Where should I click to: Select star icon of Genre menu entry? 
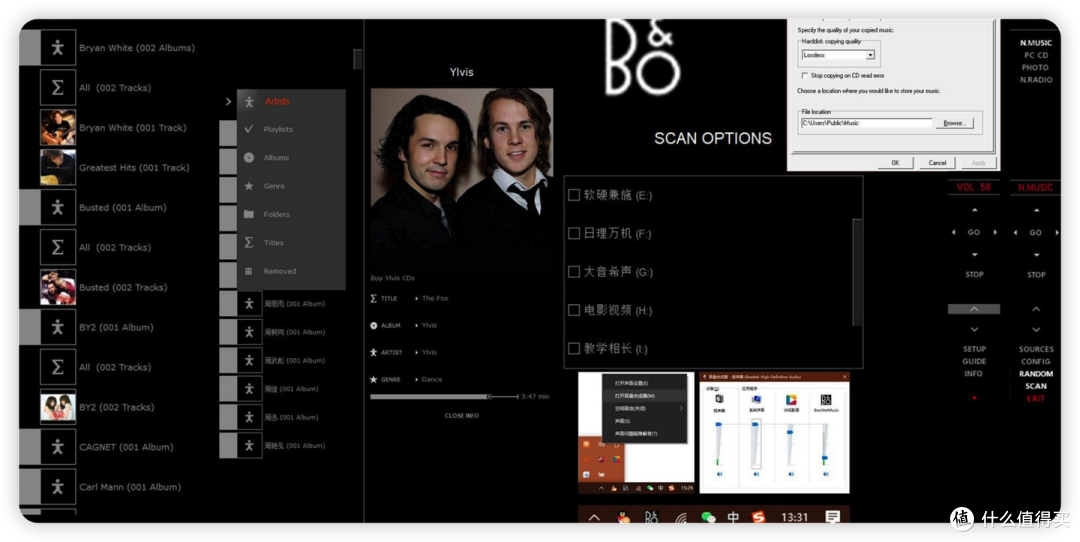[249, 186]
